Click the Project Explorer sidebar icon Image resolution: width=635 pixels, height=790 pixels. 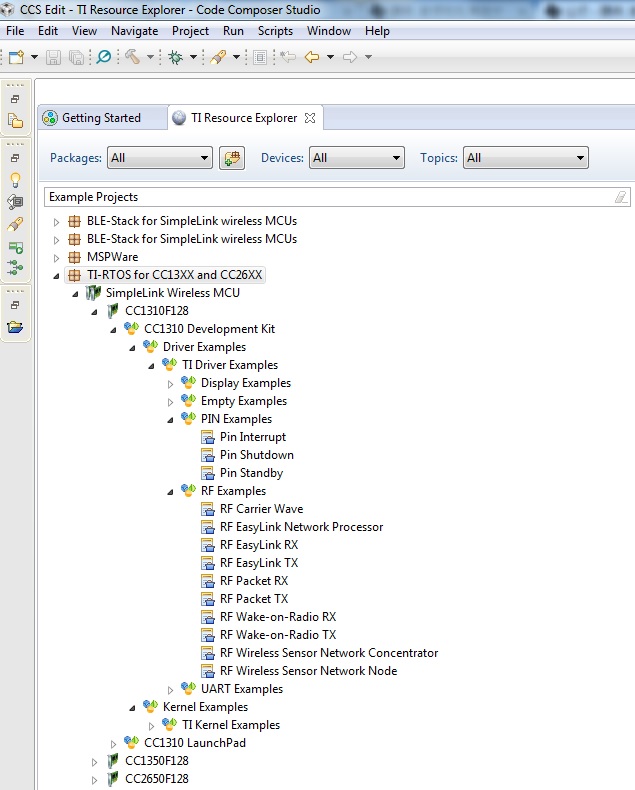16,121
